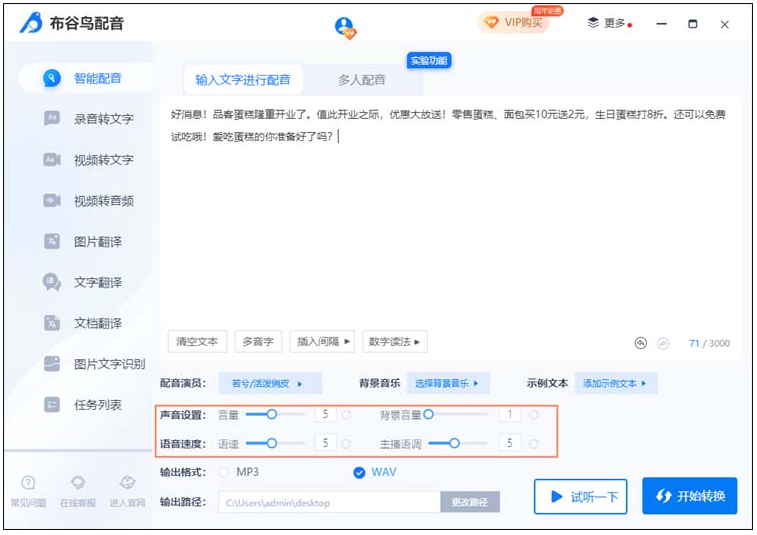Select the 视频转音频 sidebar icon

tap(52, 201)
